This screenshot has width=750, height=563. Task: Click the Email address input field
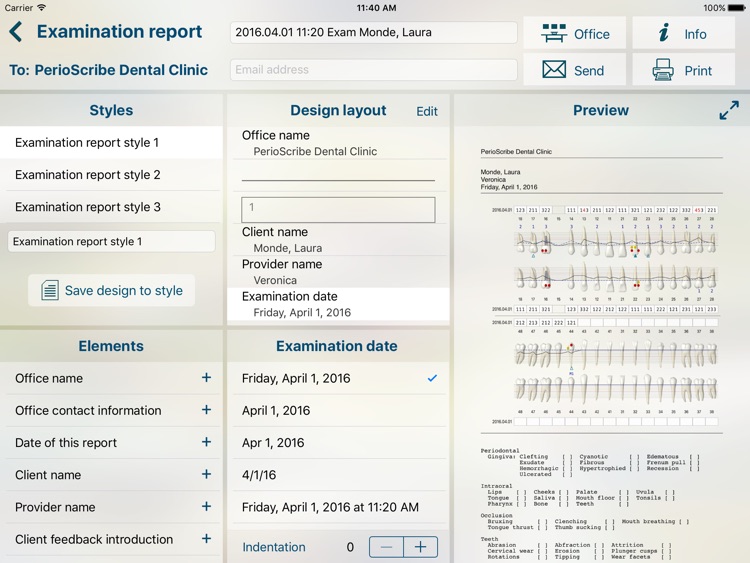pos(373,70)
